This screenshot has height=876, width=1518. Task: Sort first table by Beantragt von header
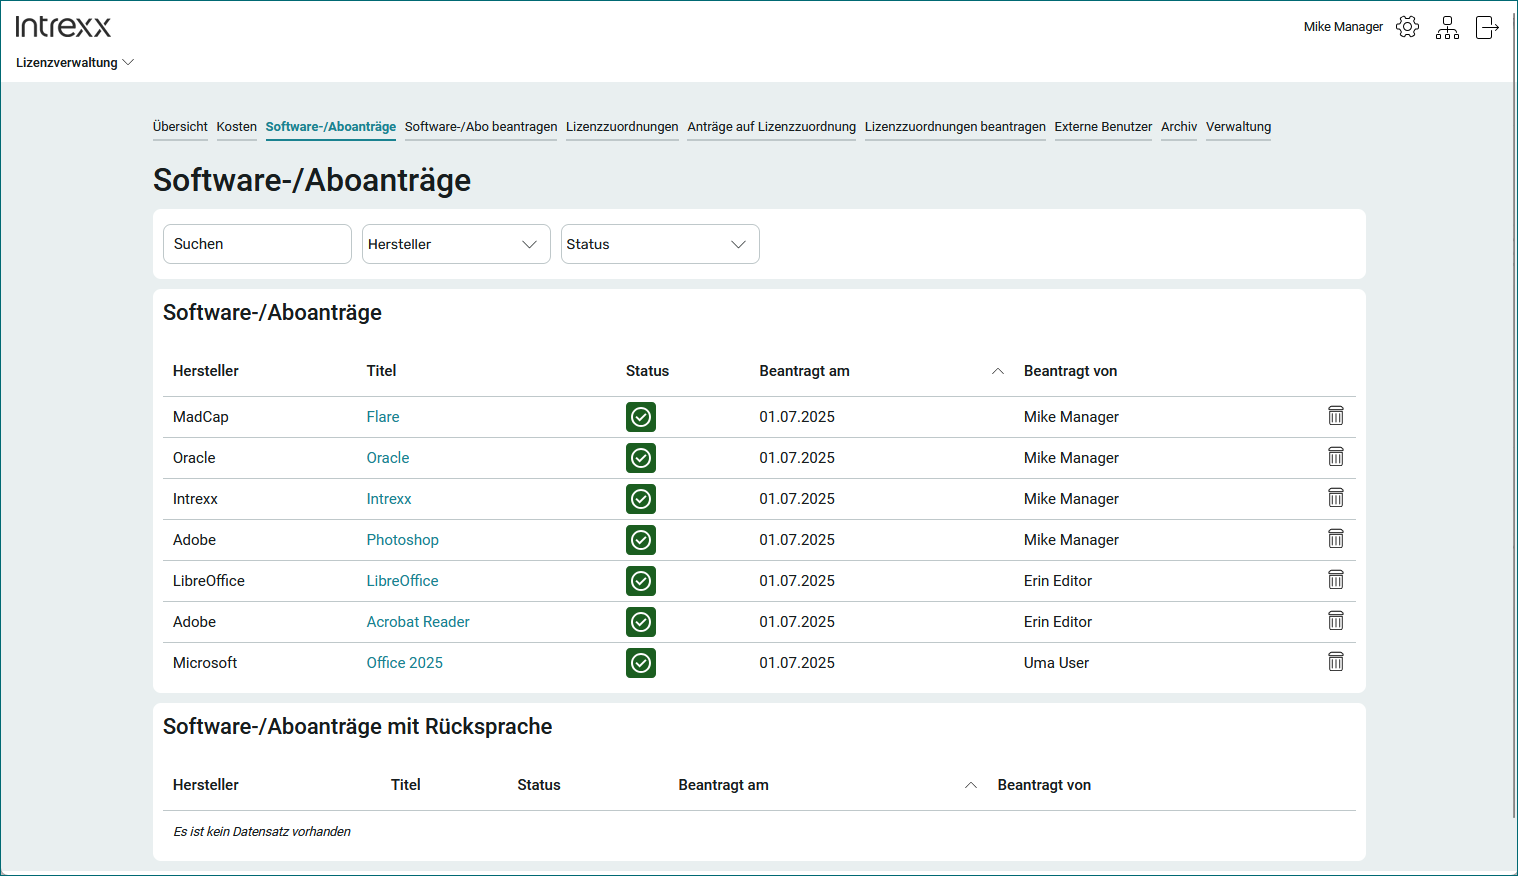point(1070,371)
